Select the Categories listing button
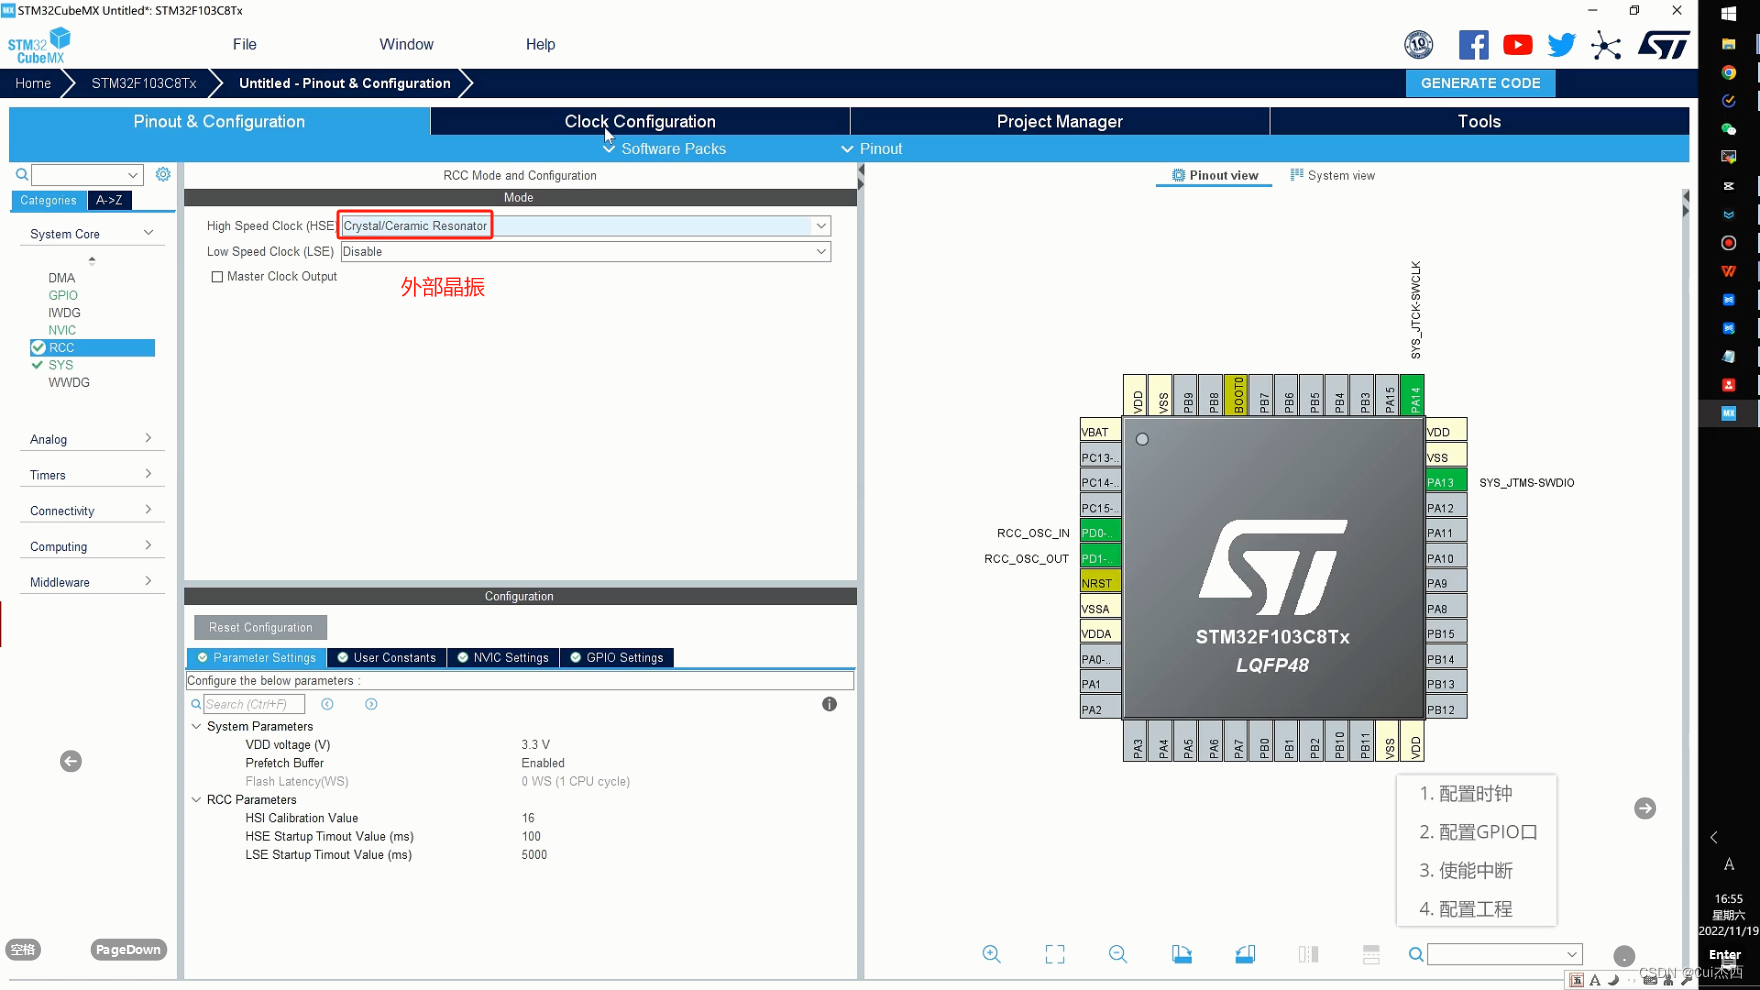Screen dimensions: 1760x990 (48, 200)
